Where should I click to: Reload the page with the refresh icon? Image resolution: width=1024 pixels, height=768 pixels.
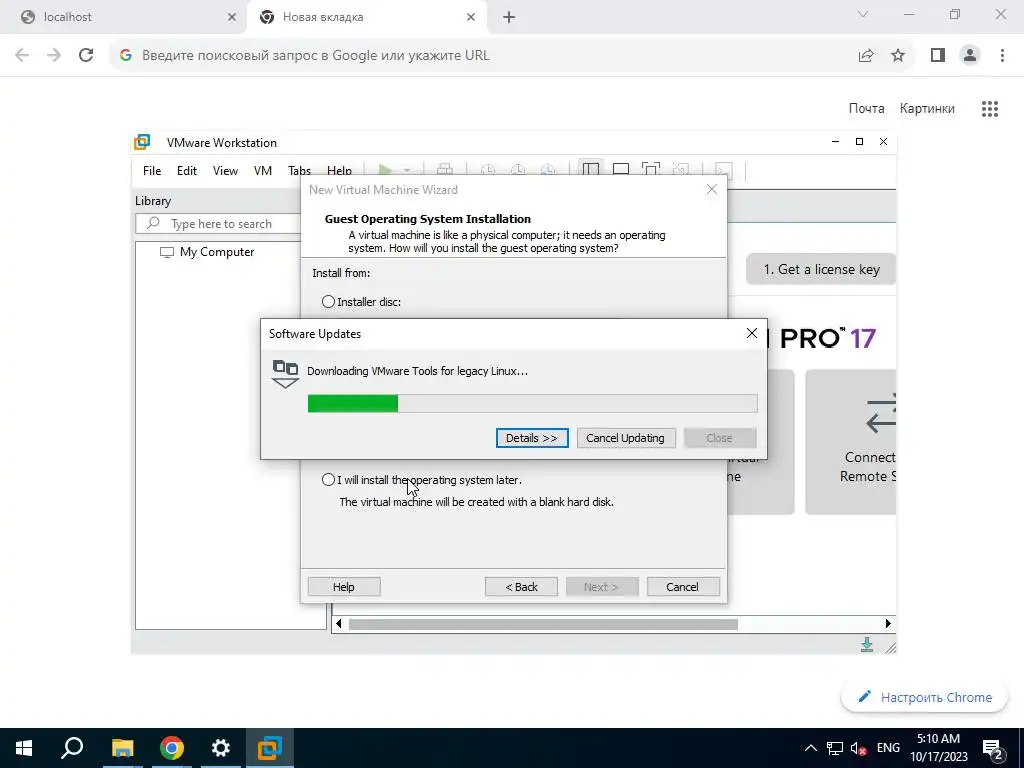(x=86, y=56)
